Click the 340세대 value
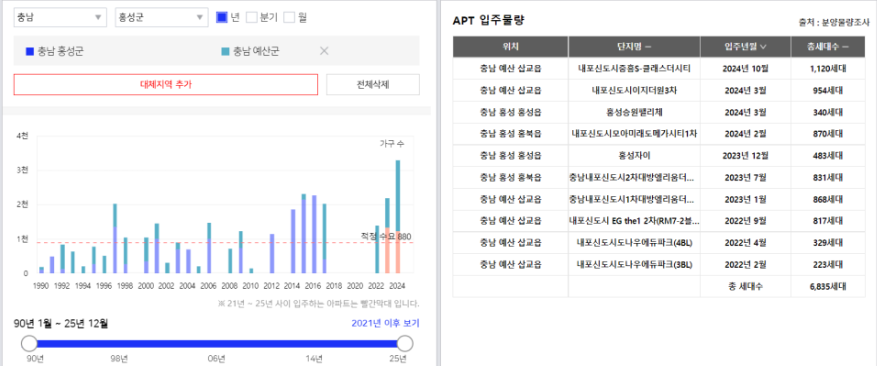Screen dimensions: 877x381 click(828, 112)
